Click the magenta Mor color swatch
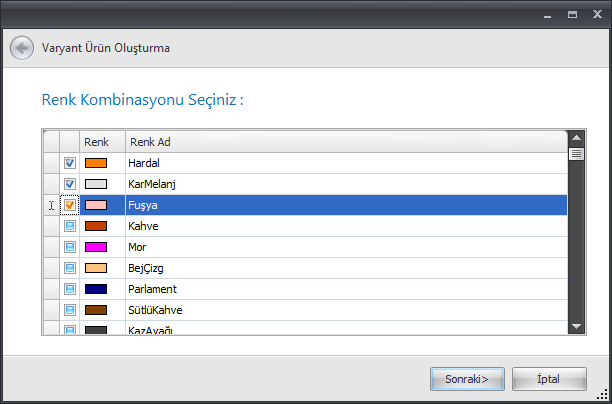612x404 pixels. (x=96, y=247)
